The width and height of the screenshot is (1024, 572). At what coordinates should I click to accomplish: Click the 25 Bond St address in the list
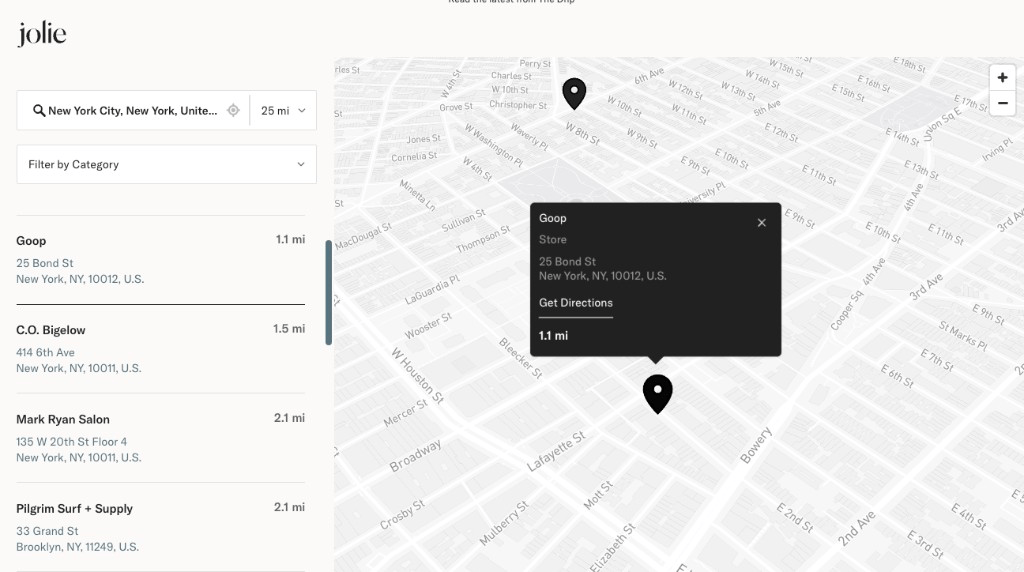[45, 263]
